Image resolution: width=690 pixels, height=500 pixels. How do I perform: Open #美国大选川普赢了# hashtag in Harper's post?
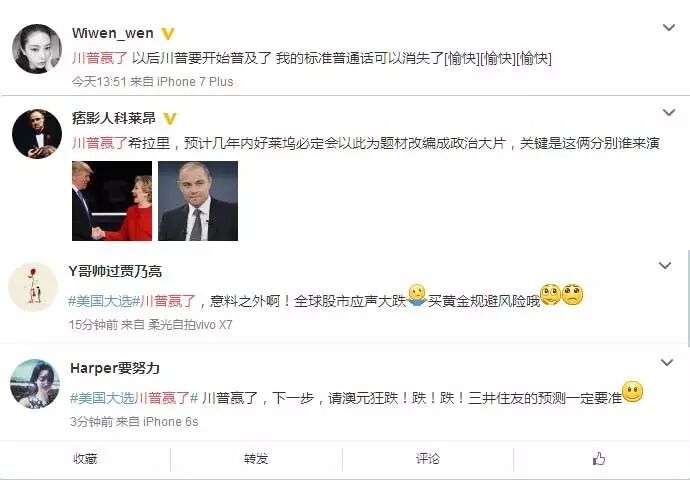click(134, 398)
